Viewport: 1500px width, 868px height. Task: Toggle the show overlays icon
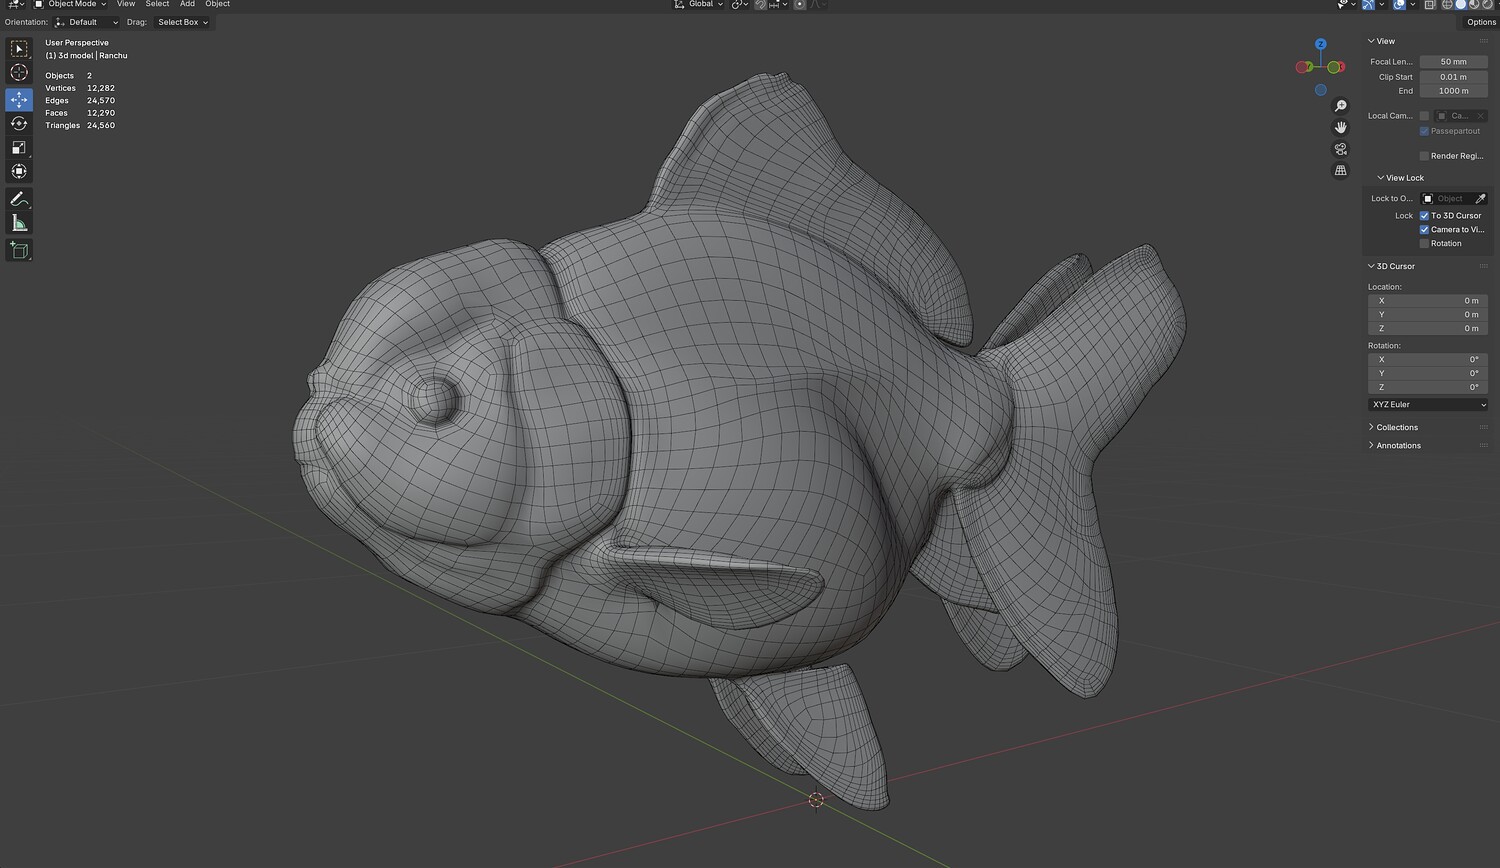1399,5
